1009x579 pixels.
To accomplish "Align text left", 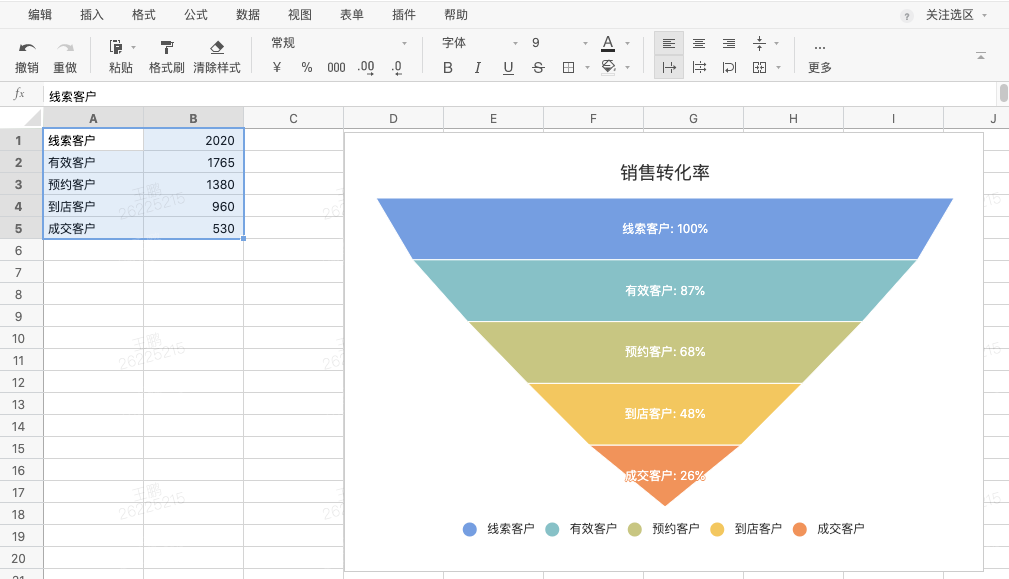I will [669, 44].
